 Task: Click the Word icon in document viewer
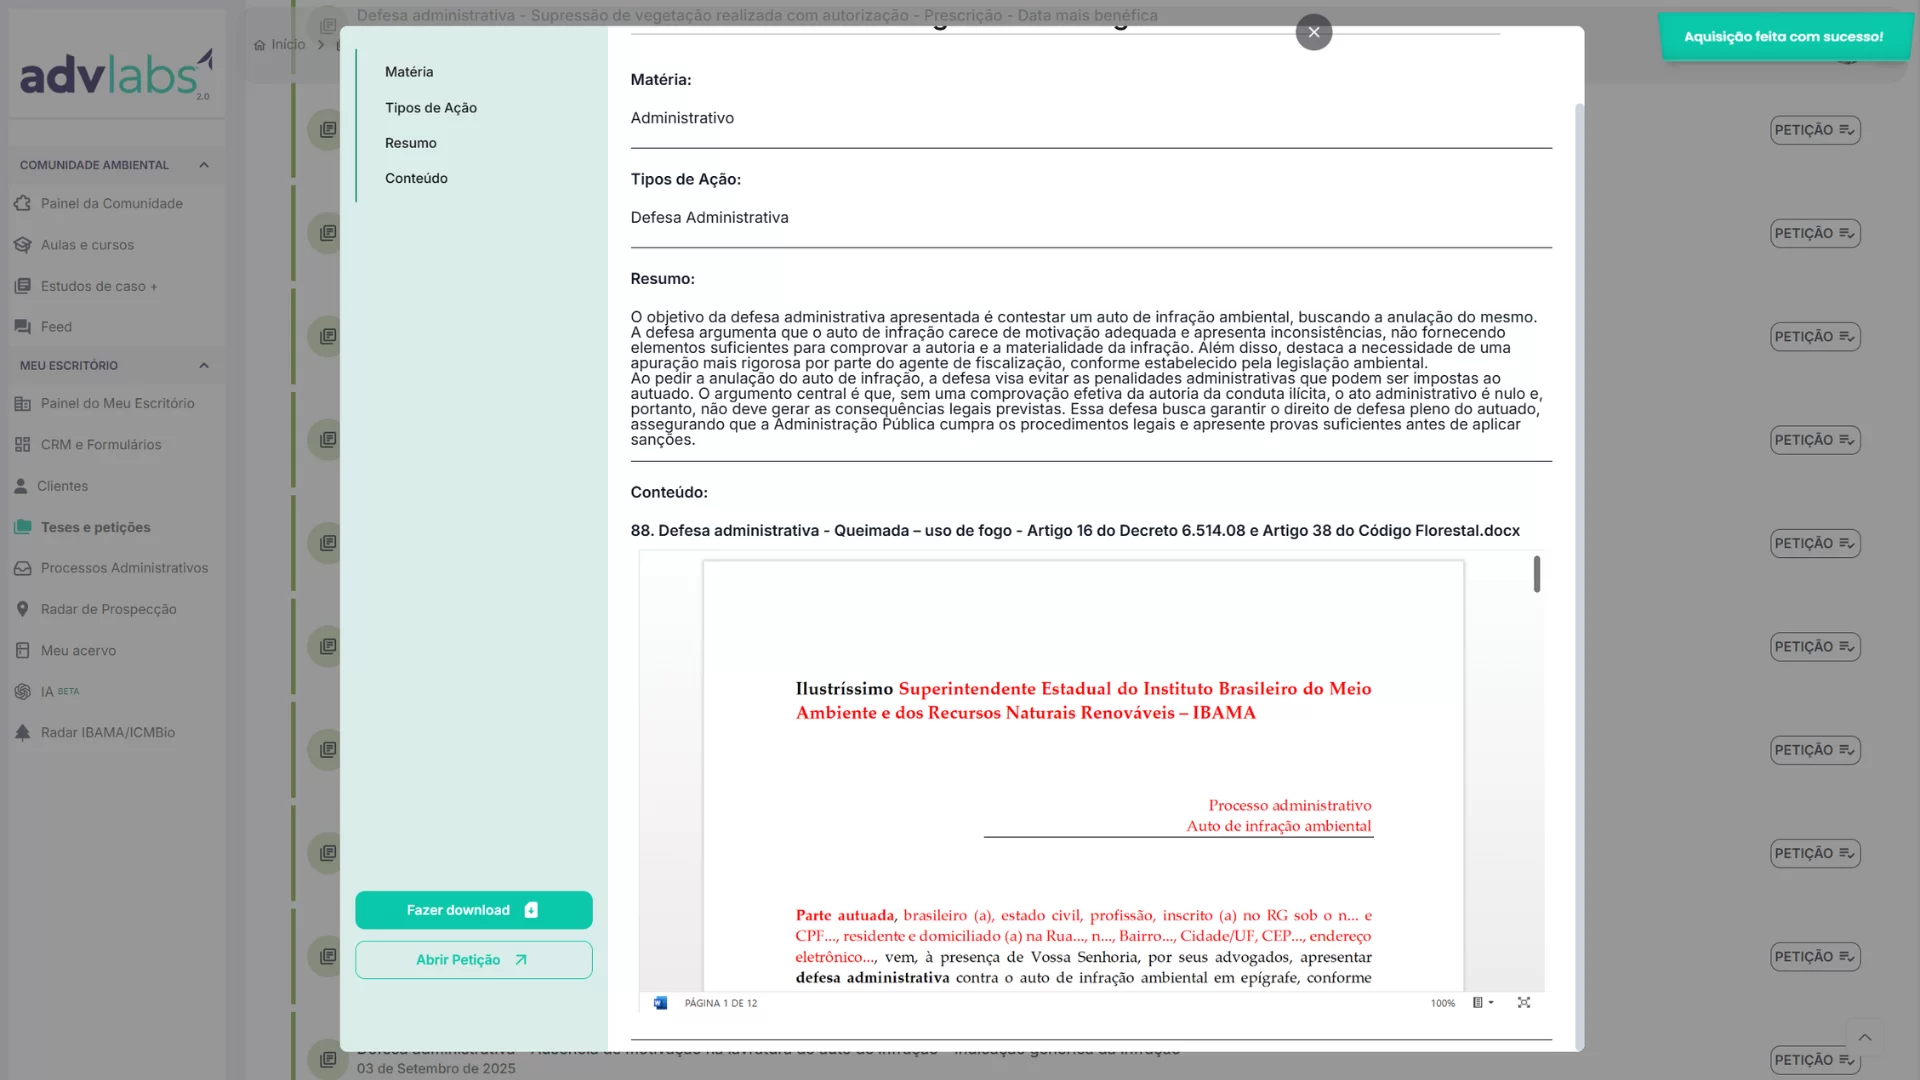[660, 1003]
